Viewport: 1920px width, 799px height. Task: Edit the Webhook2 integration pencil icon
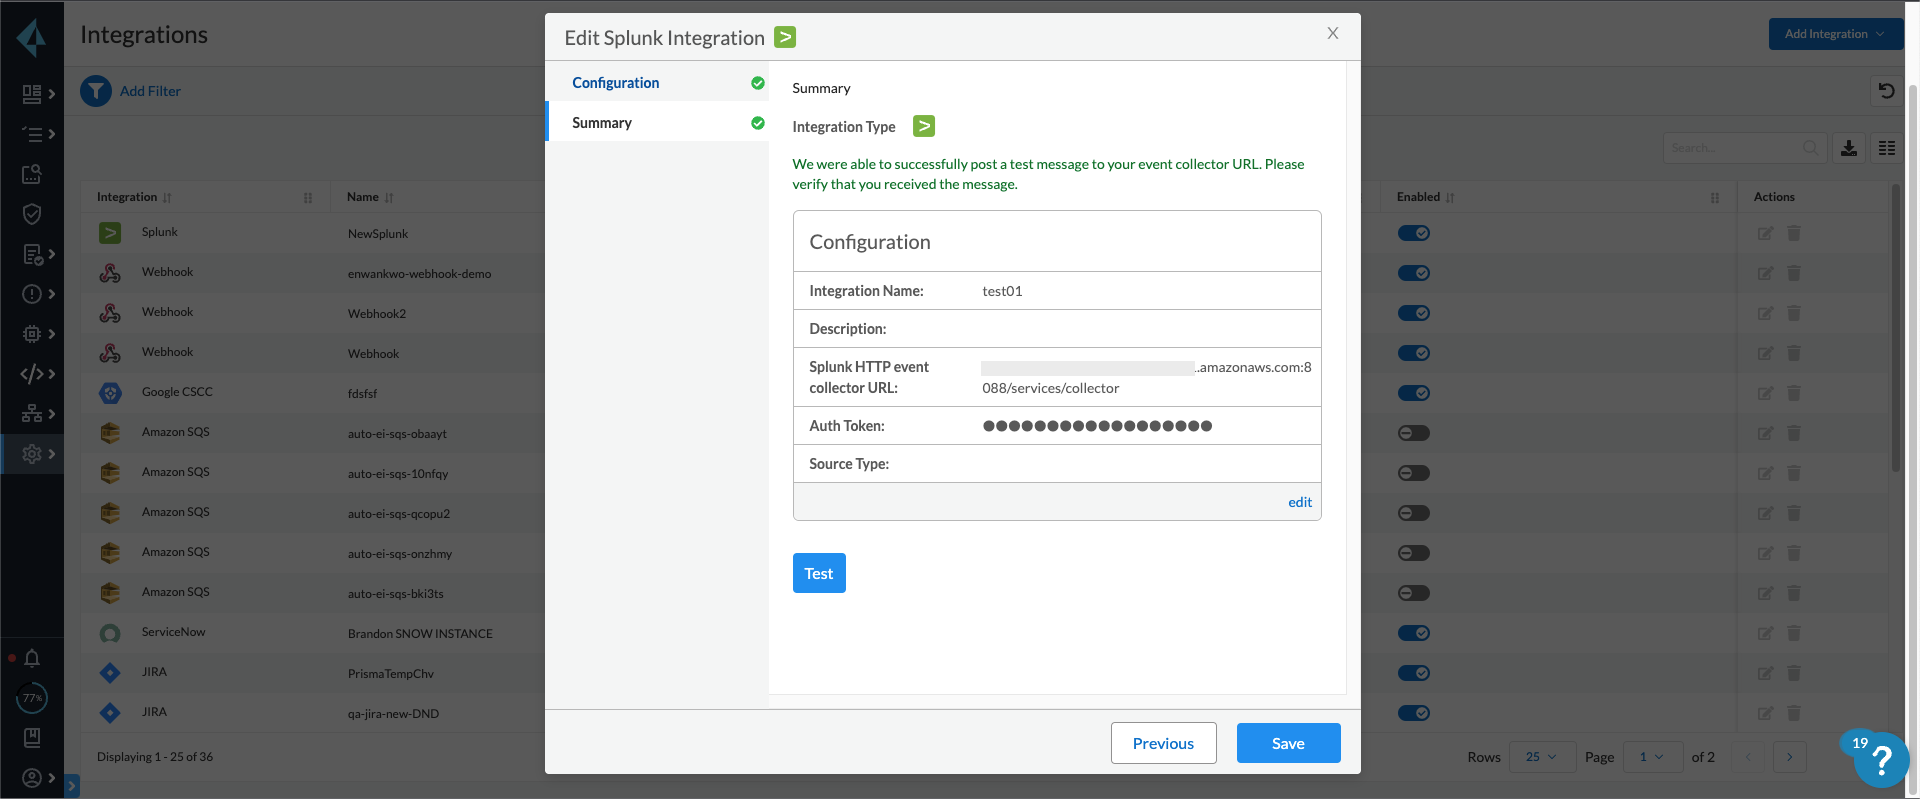[x=1765, y=313]
